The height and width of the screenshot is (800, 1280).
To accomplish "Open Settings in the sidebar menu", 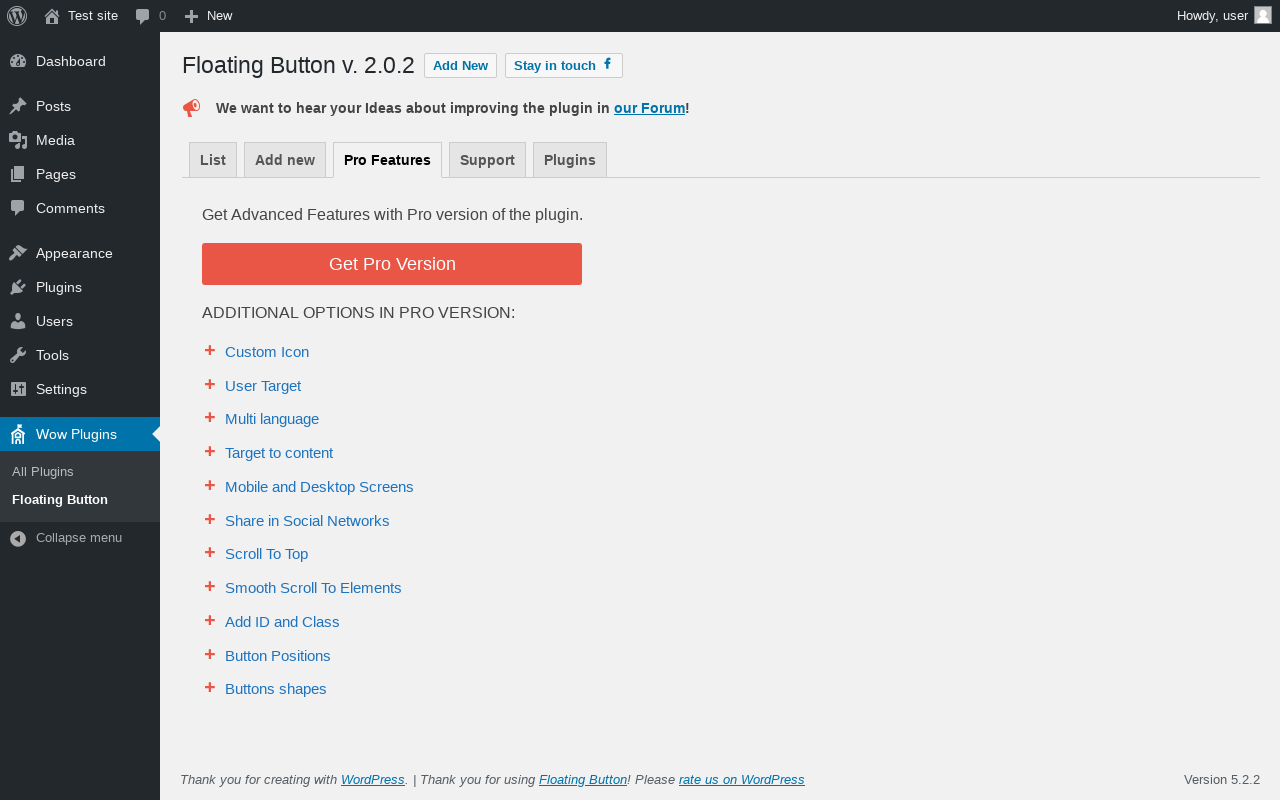I will click(x=61, y=389).
